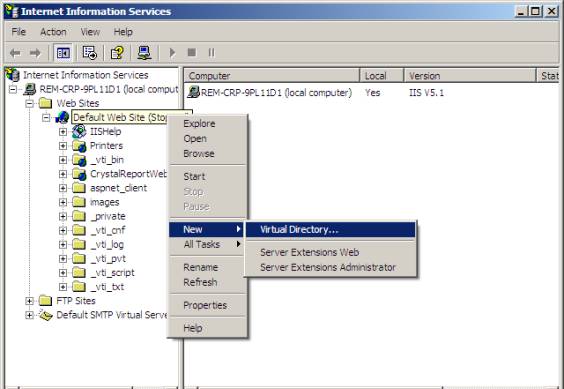Click the Internet Information Services root icon

(x=13, y=74)
